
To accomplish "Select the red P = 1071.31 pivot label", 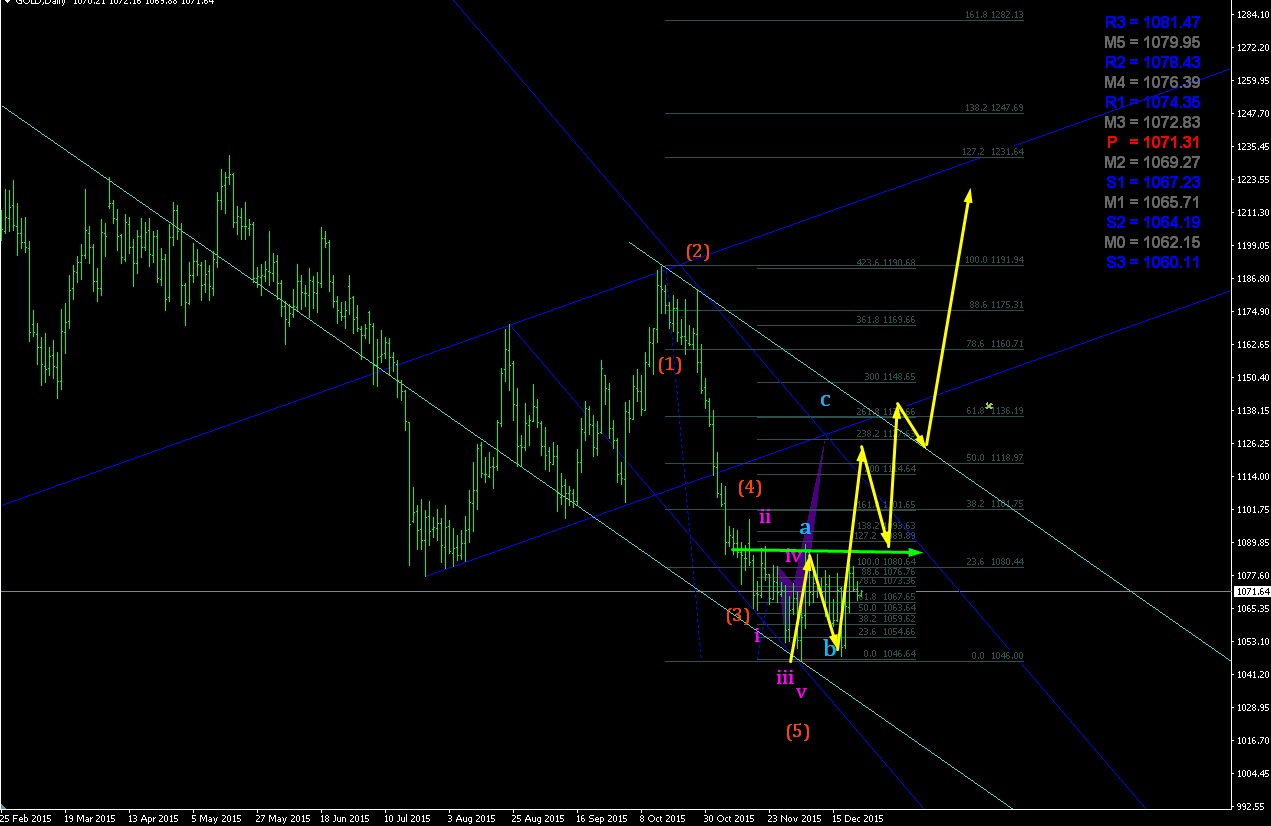I will pos(1152,142).
